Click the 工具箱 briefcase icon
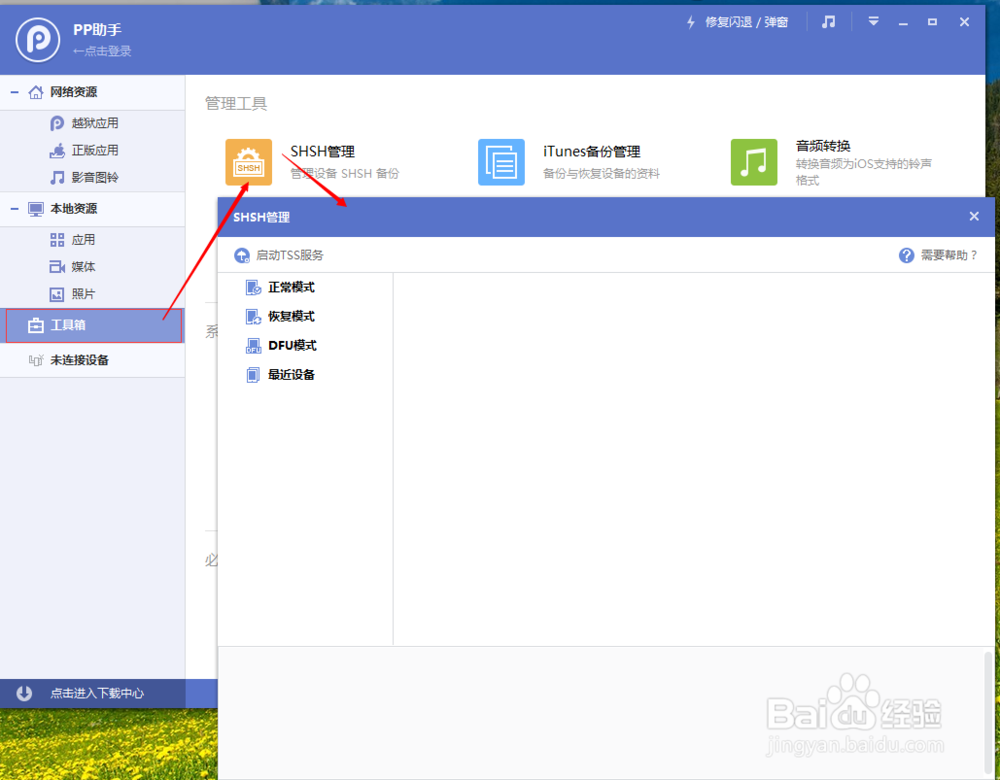 point(36,325)
